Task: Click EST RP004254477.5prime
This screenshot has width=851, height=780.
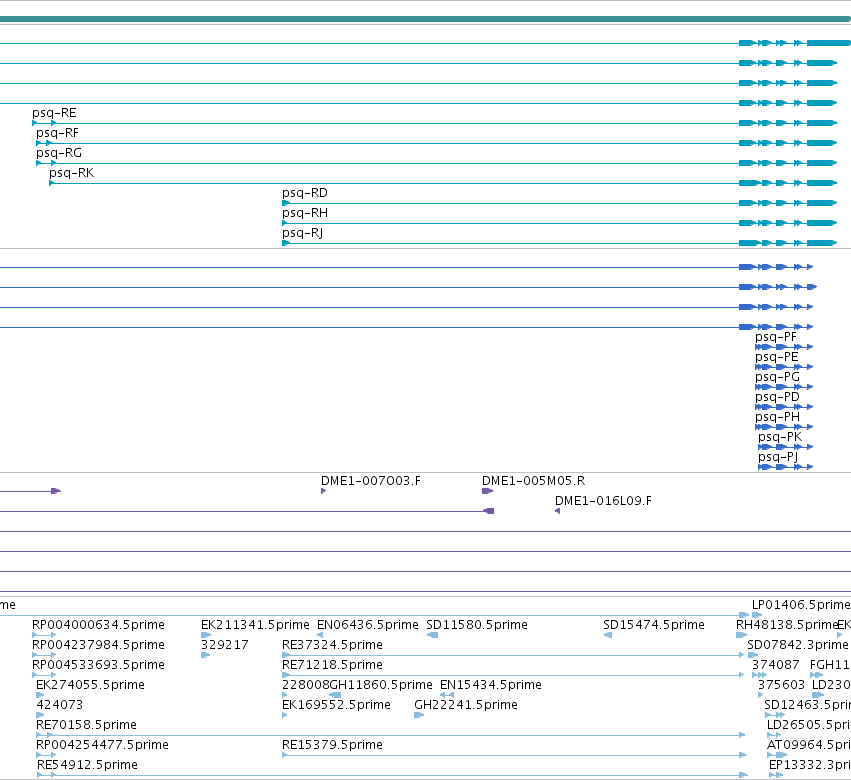Action: 102,745
